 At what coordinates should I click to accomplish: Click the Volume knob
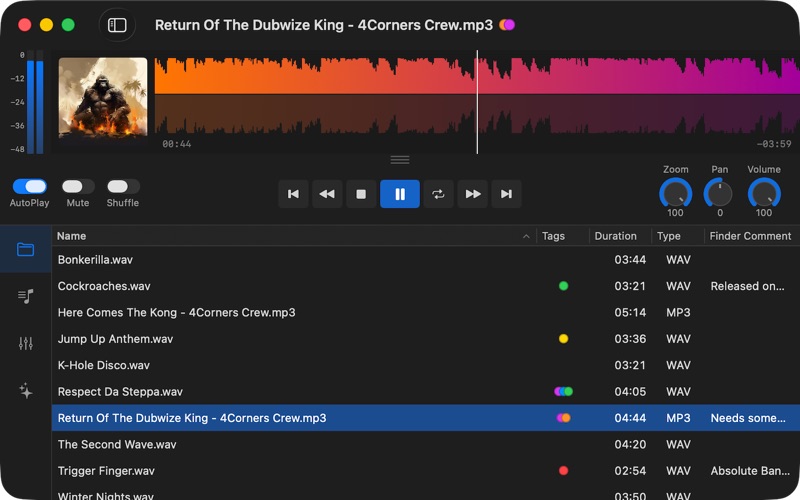pyautogui.click(x=764, y=194)
